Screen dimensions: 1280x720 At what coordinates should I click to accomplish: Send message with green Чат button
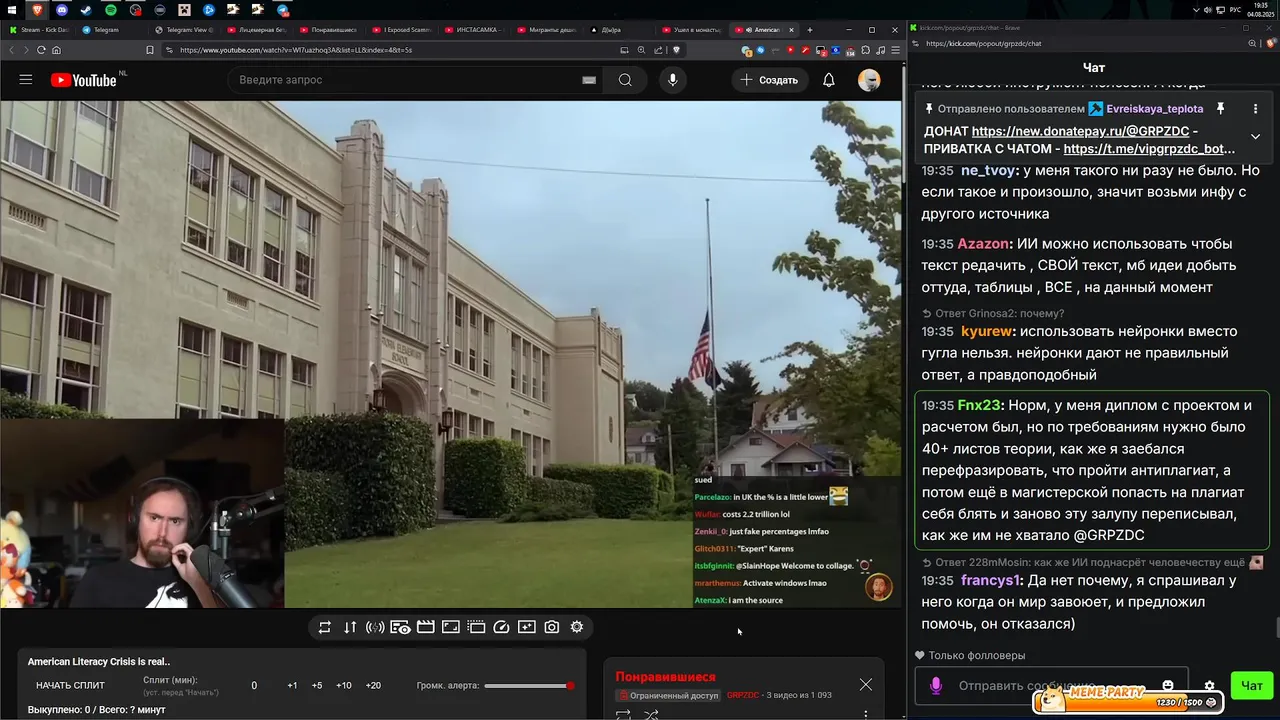pos(1251,686)
